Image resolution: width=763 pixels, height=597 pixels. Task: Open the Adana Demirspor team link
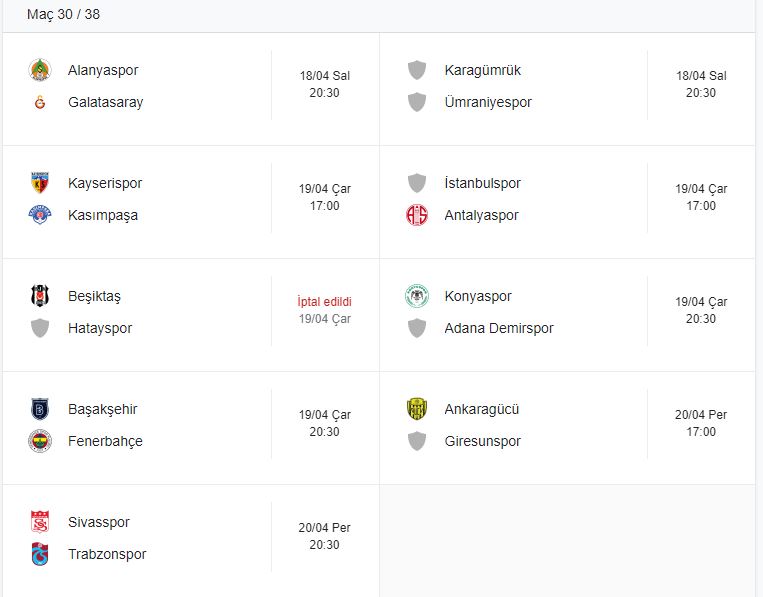click(x=498, y=328)
